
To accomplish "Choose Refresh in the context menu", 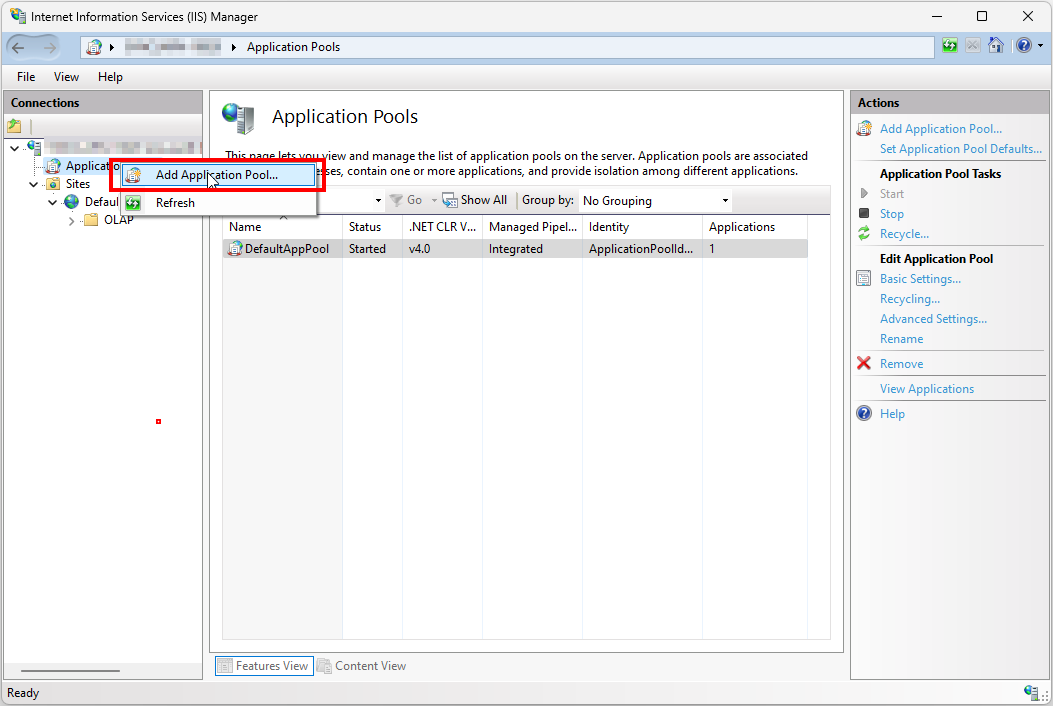I will [x=218, y=203].
